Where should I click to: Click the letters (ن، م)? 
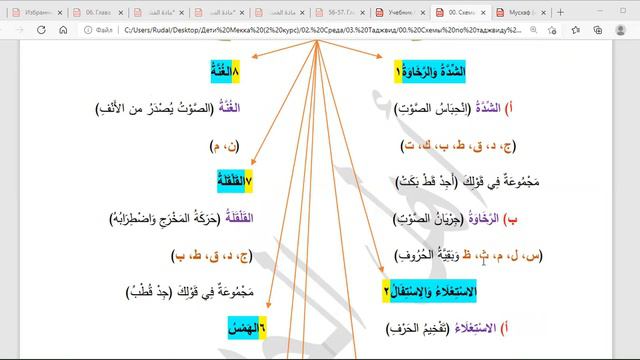[x=224, y=146]
